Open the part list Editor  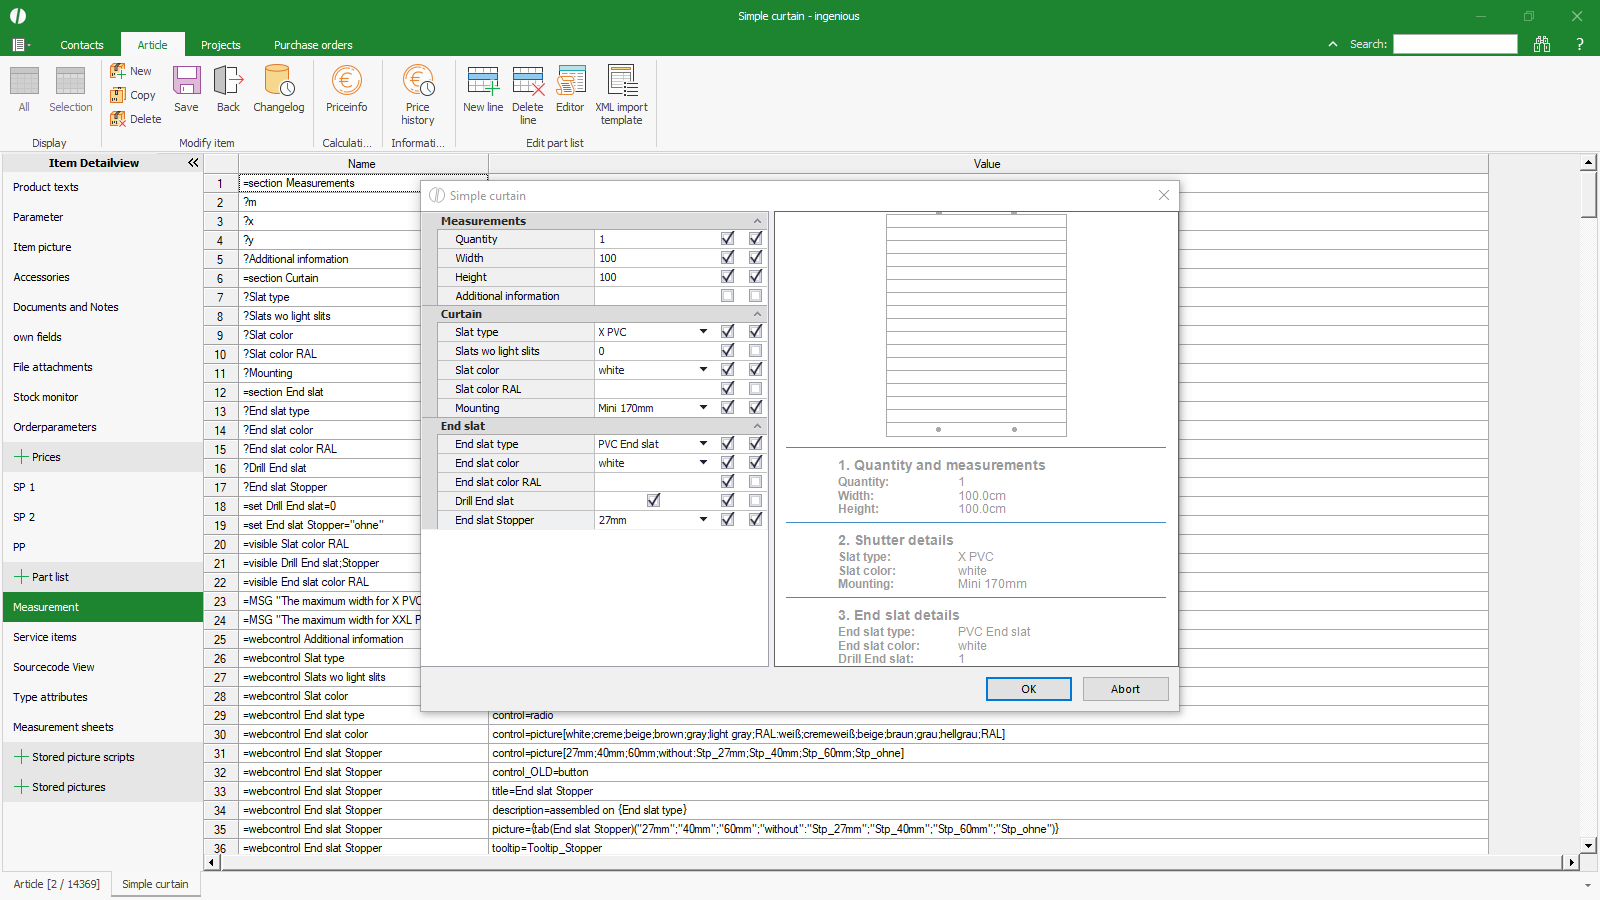coord(570,82)
